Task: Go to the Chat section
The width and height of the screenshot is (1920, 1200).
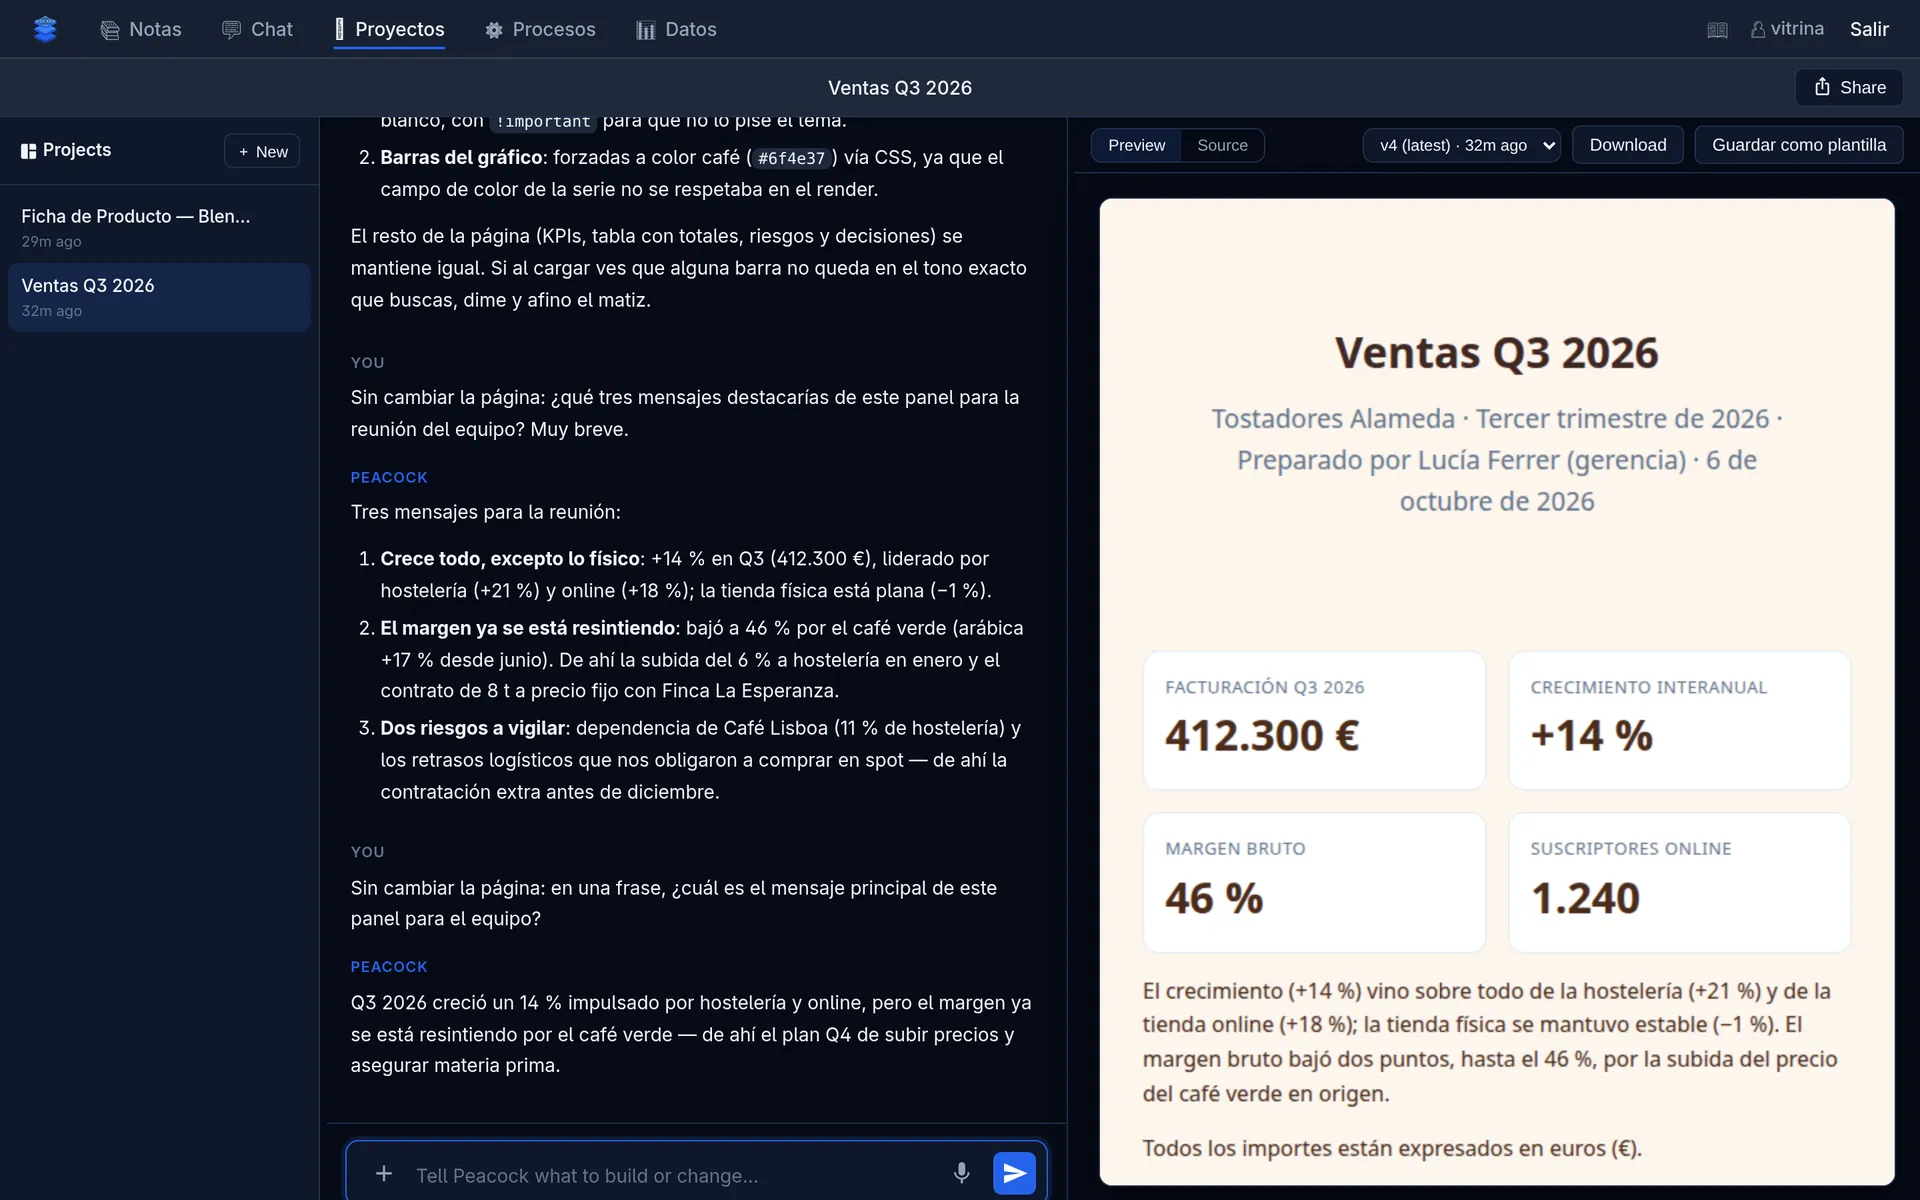Action: coord(257,29)
